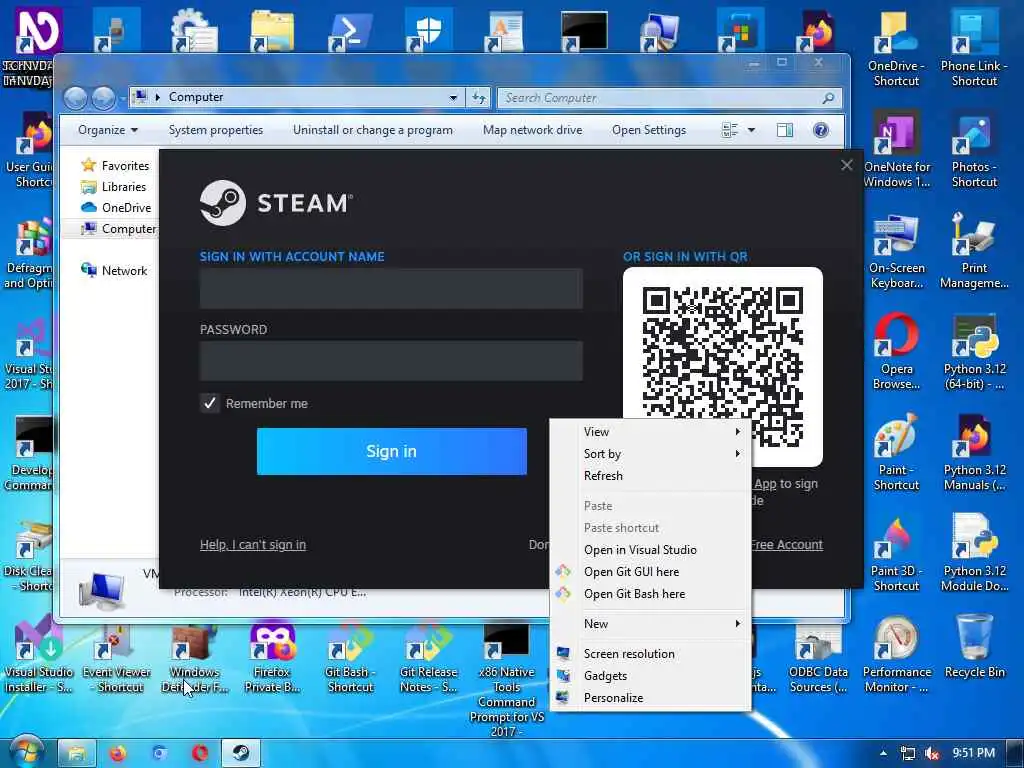Click Map network drive
This screenshot has width=1024, height=768.
coord(532,130)
